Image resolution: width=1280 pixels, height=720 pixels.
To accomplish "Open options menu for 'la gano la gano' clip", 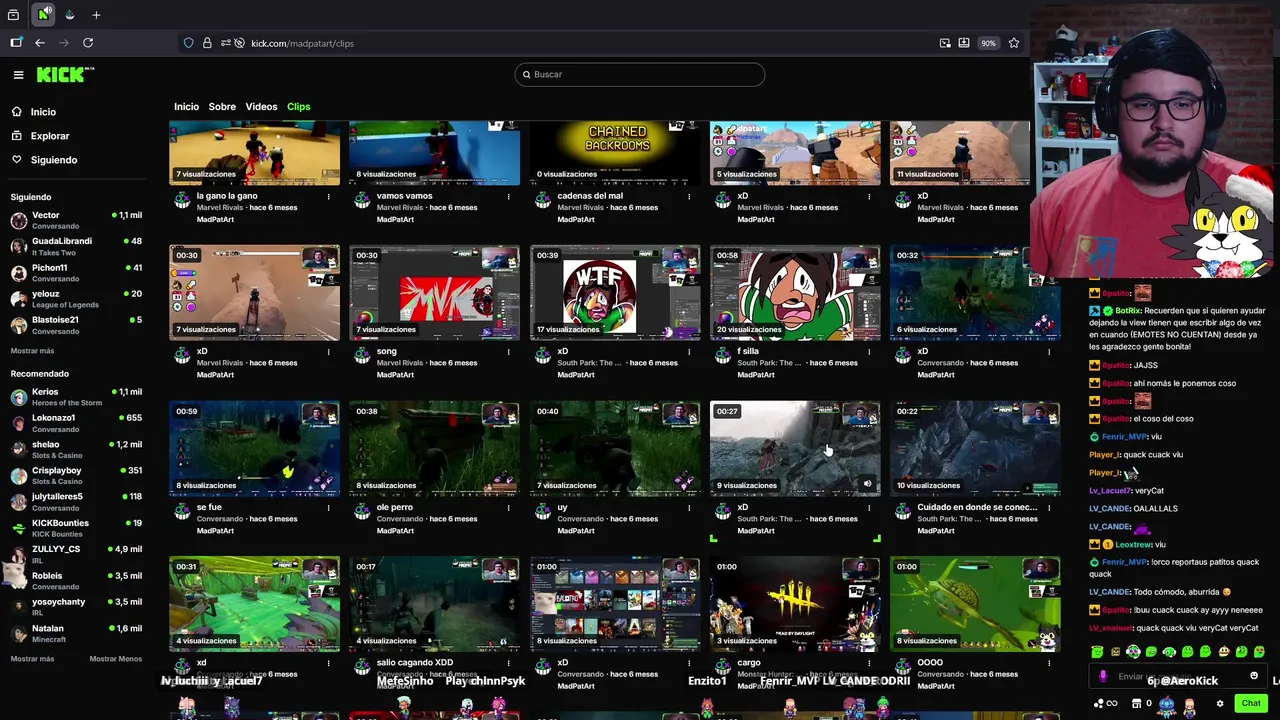I will [x=328, y=196].
